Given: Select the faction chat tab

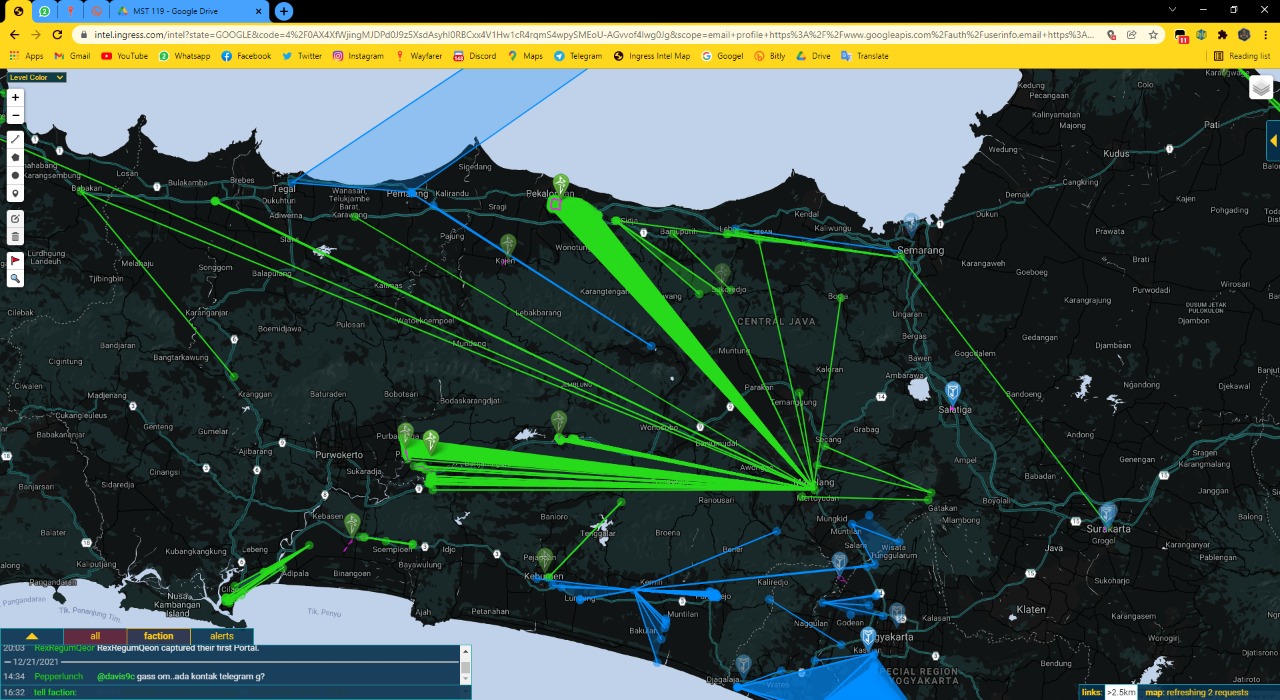Looking at the screenshot, I should tap(158, 636).
